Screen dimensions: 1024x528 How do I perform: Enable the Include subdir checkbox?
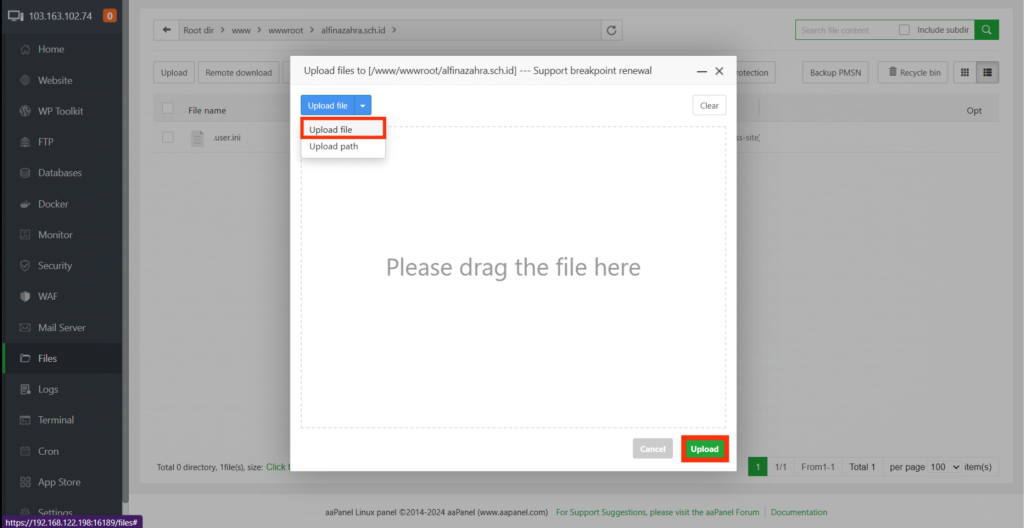(904, 30)
